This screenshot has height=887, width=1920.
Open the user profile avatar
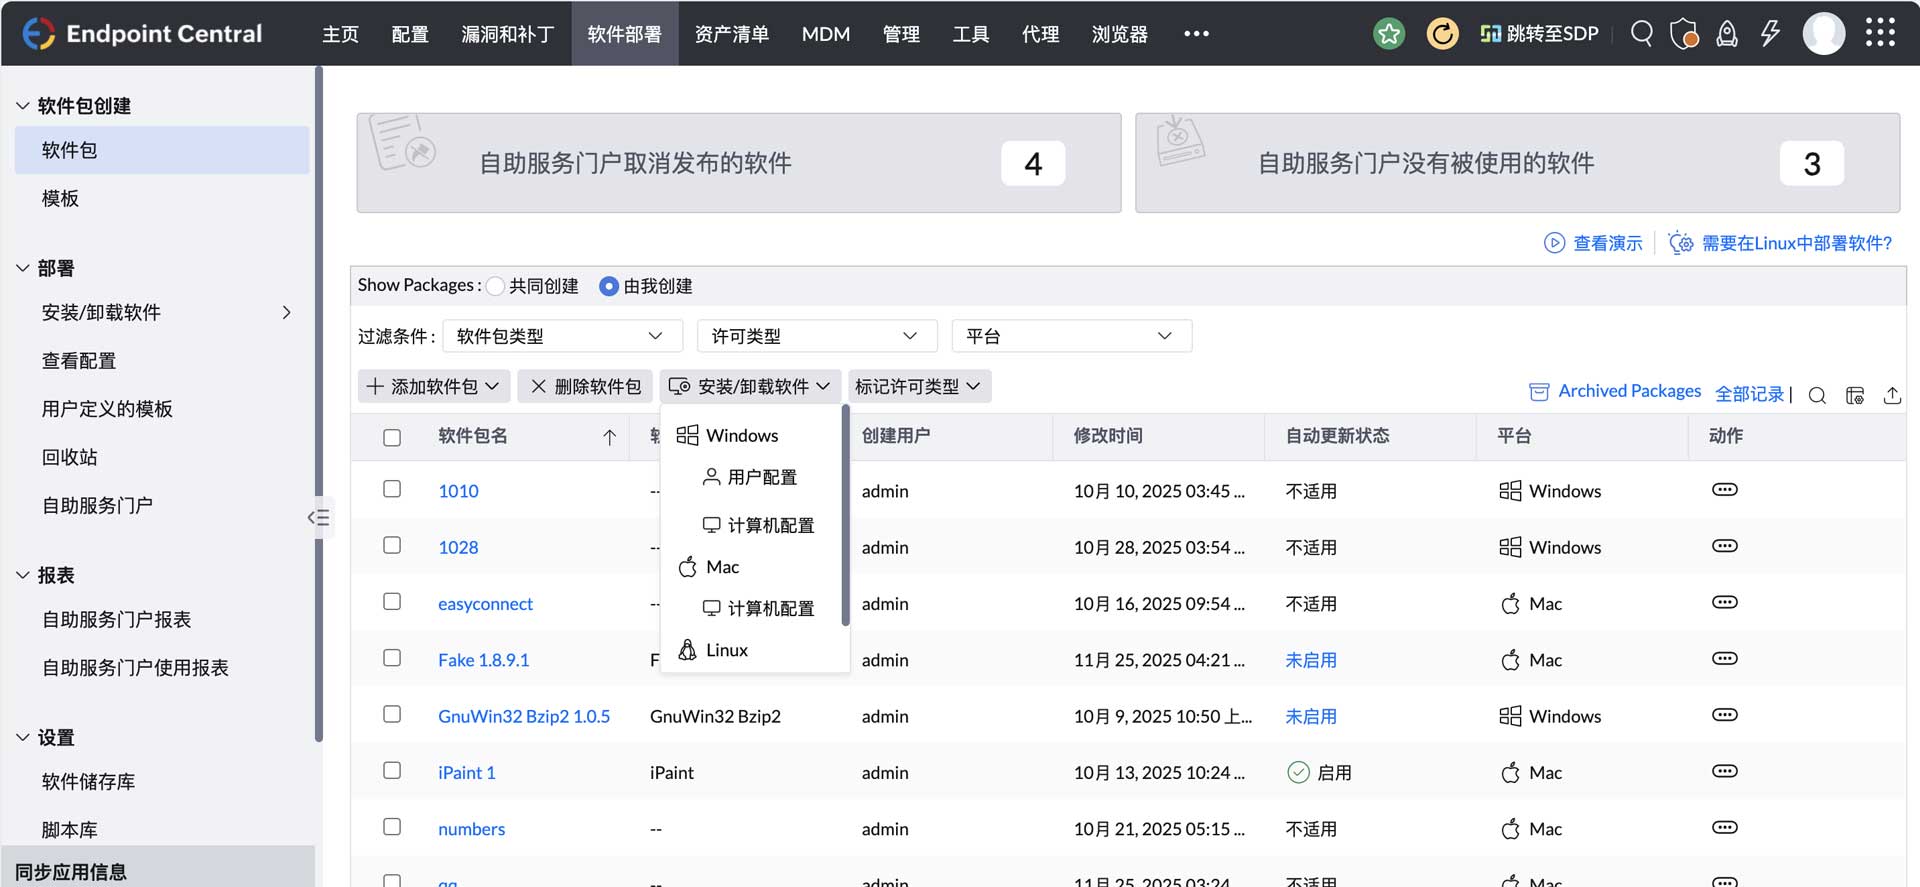(x=1824, y=33)
